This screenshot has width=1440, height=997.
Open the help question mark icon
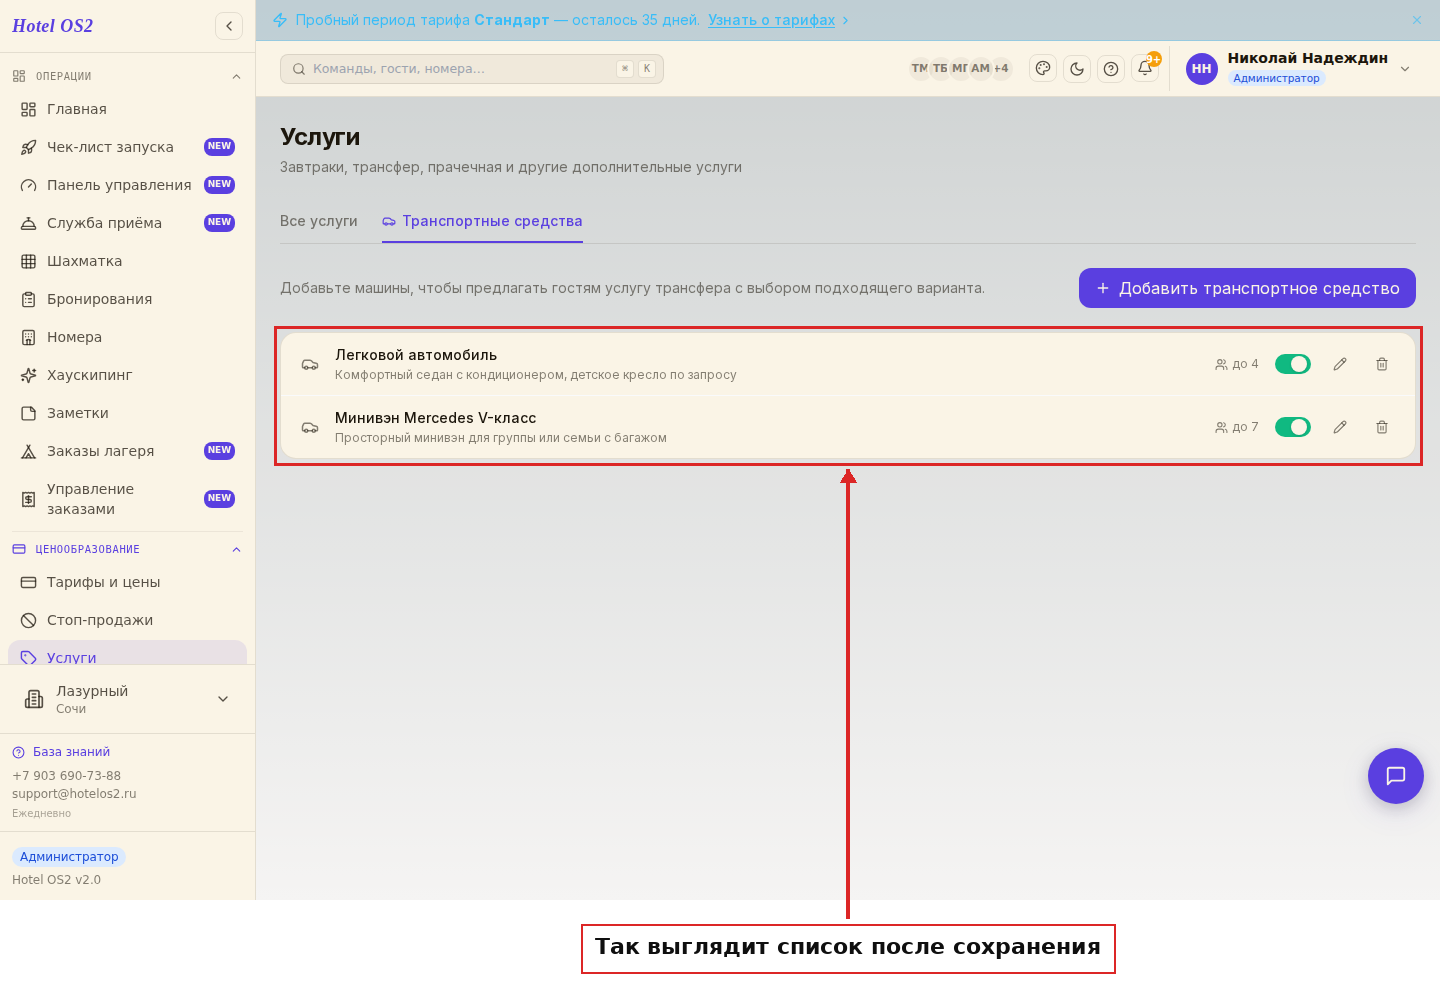tap(1111, 69)
